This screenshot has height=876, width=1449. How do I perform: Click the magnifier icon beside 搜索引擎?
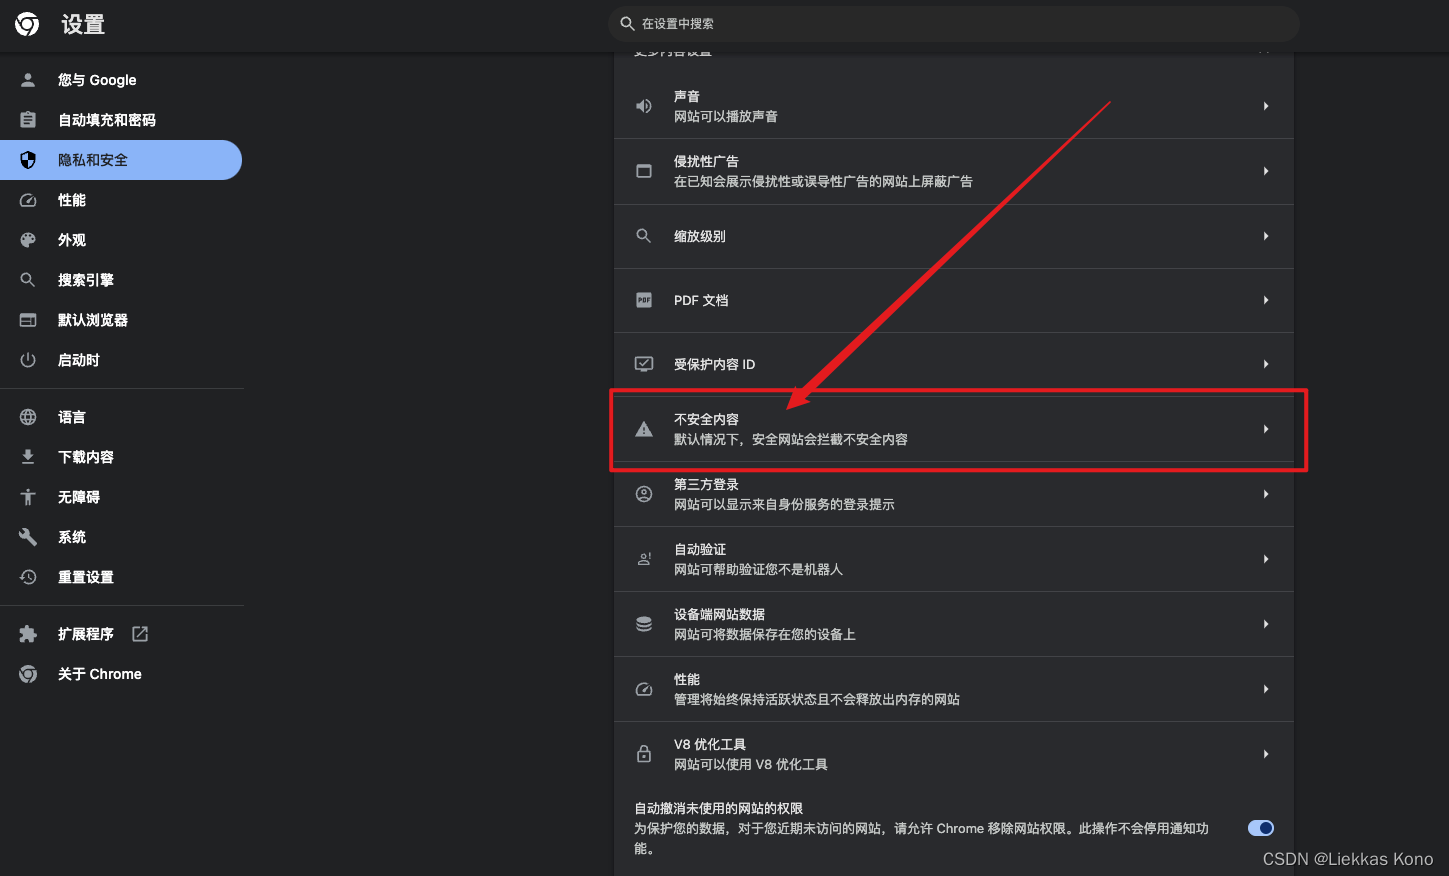click(28, 280)
